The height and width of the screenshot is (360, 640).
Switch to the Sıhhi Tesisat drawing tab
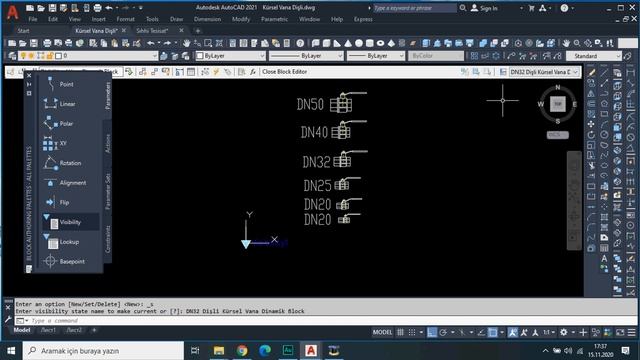coord(152,31)
